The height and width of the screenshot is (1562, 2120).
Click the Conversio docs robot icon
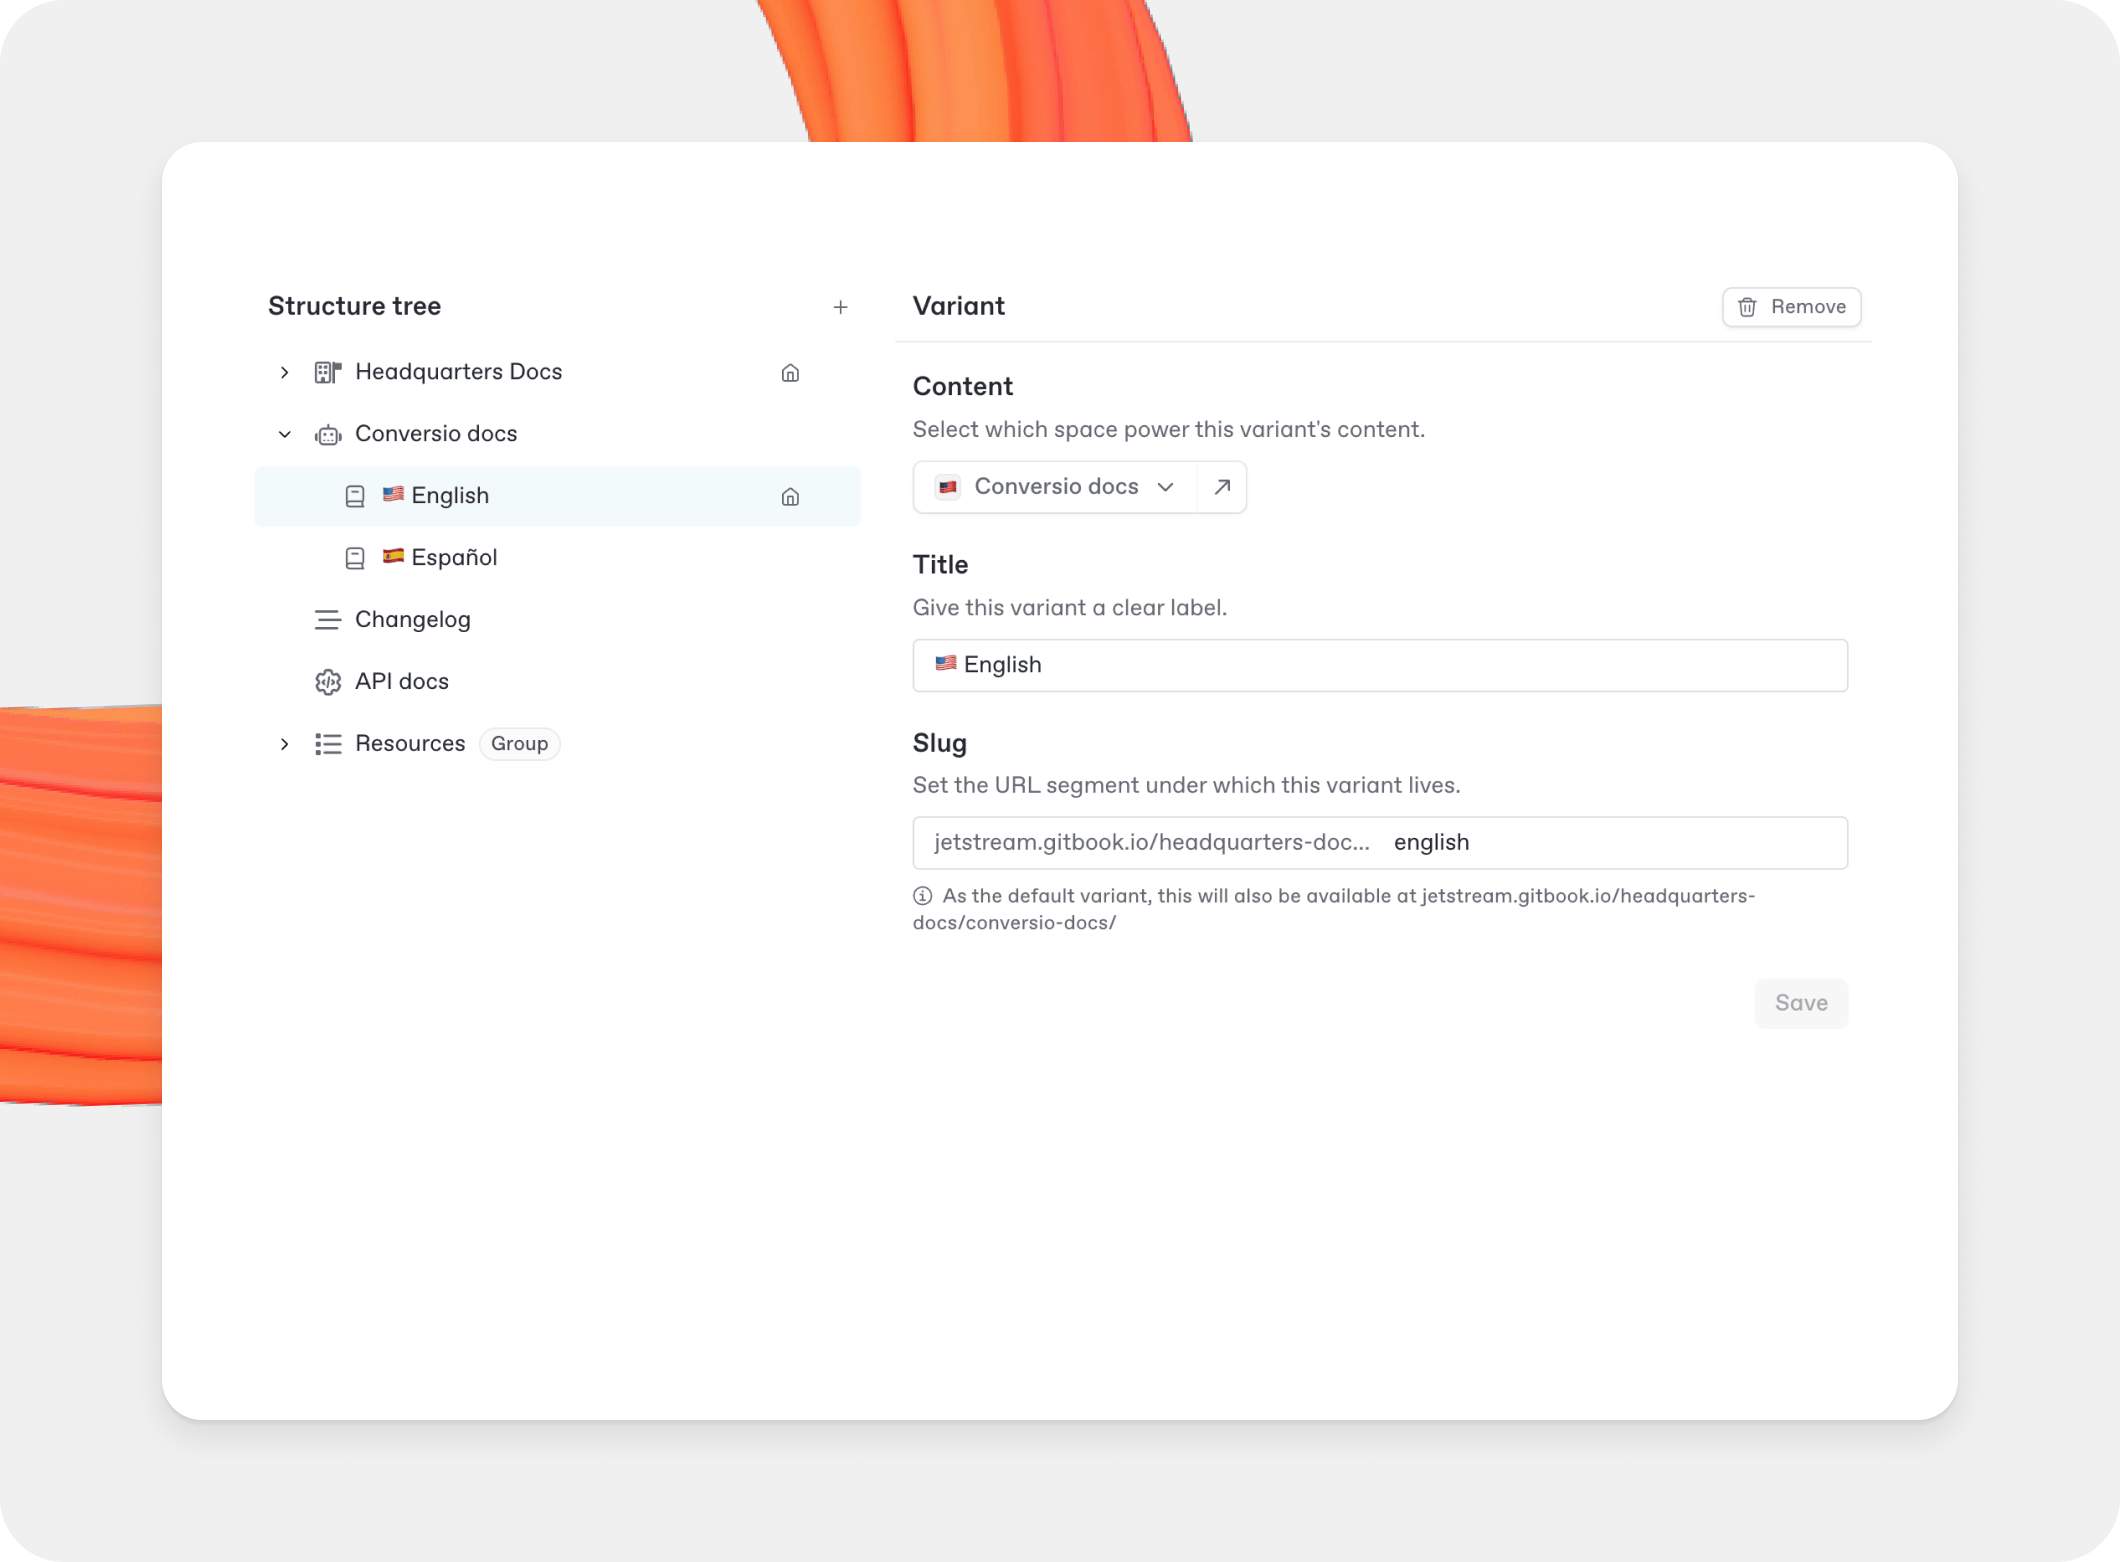pos(328,435)
